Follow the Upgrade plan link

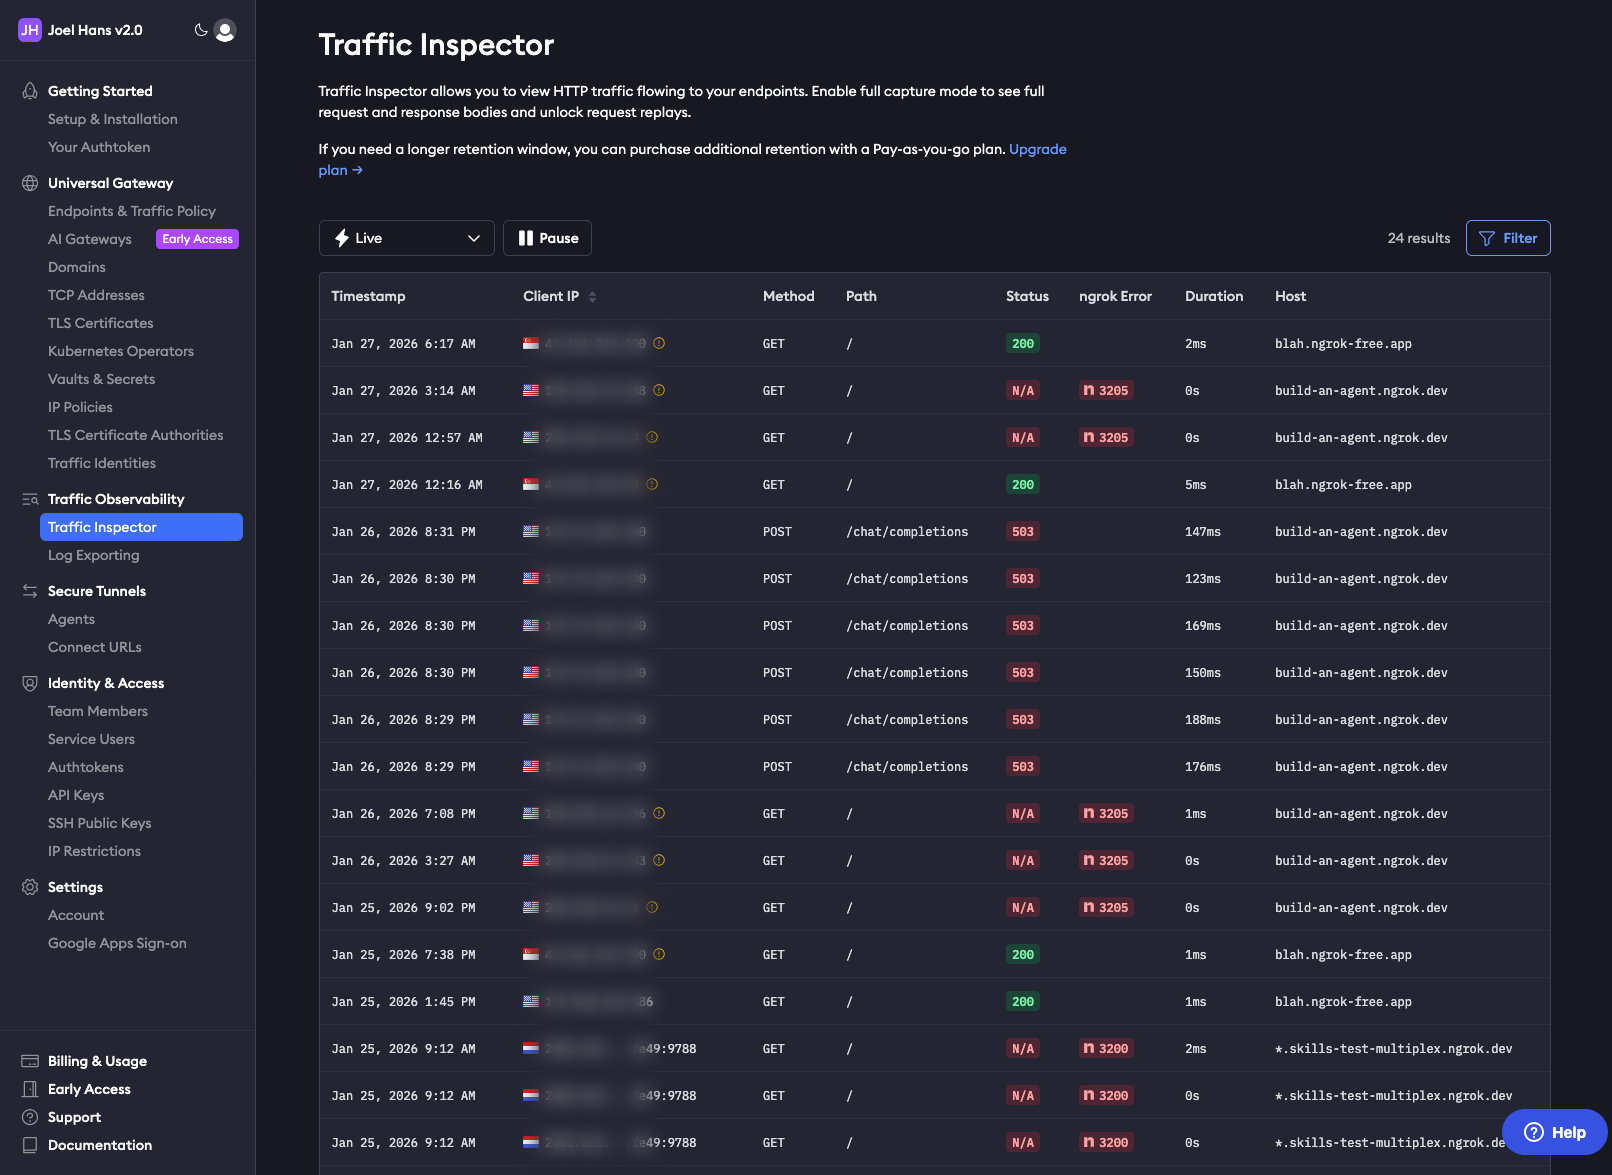point(1037,149)
